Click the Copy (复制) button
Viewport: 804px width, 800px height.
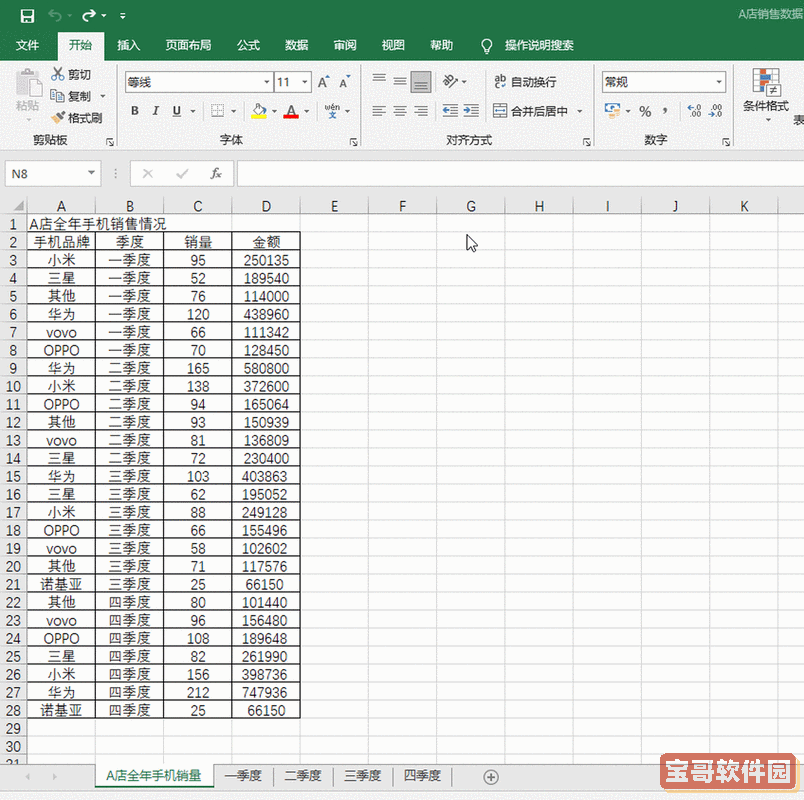71,96
